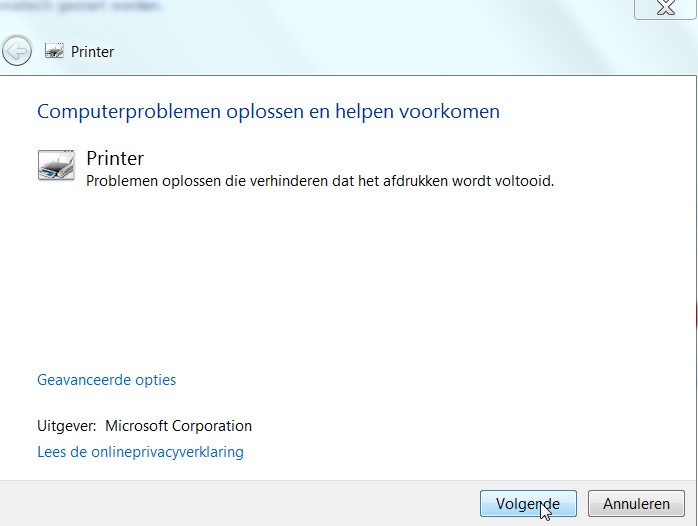Select the large Printer troubleshooter icon
This screenshot has height=526, width=698.
pyautogui.click(x=56, y=165)
